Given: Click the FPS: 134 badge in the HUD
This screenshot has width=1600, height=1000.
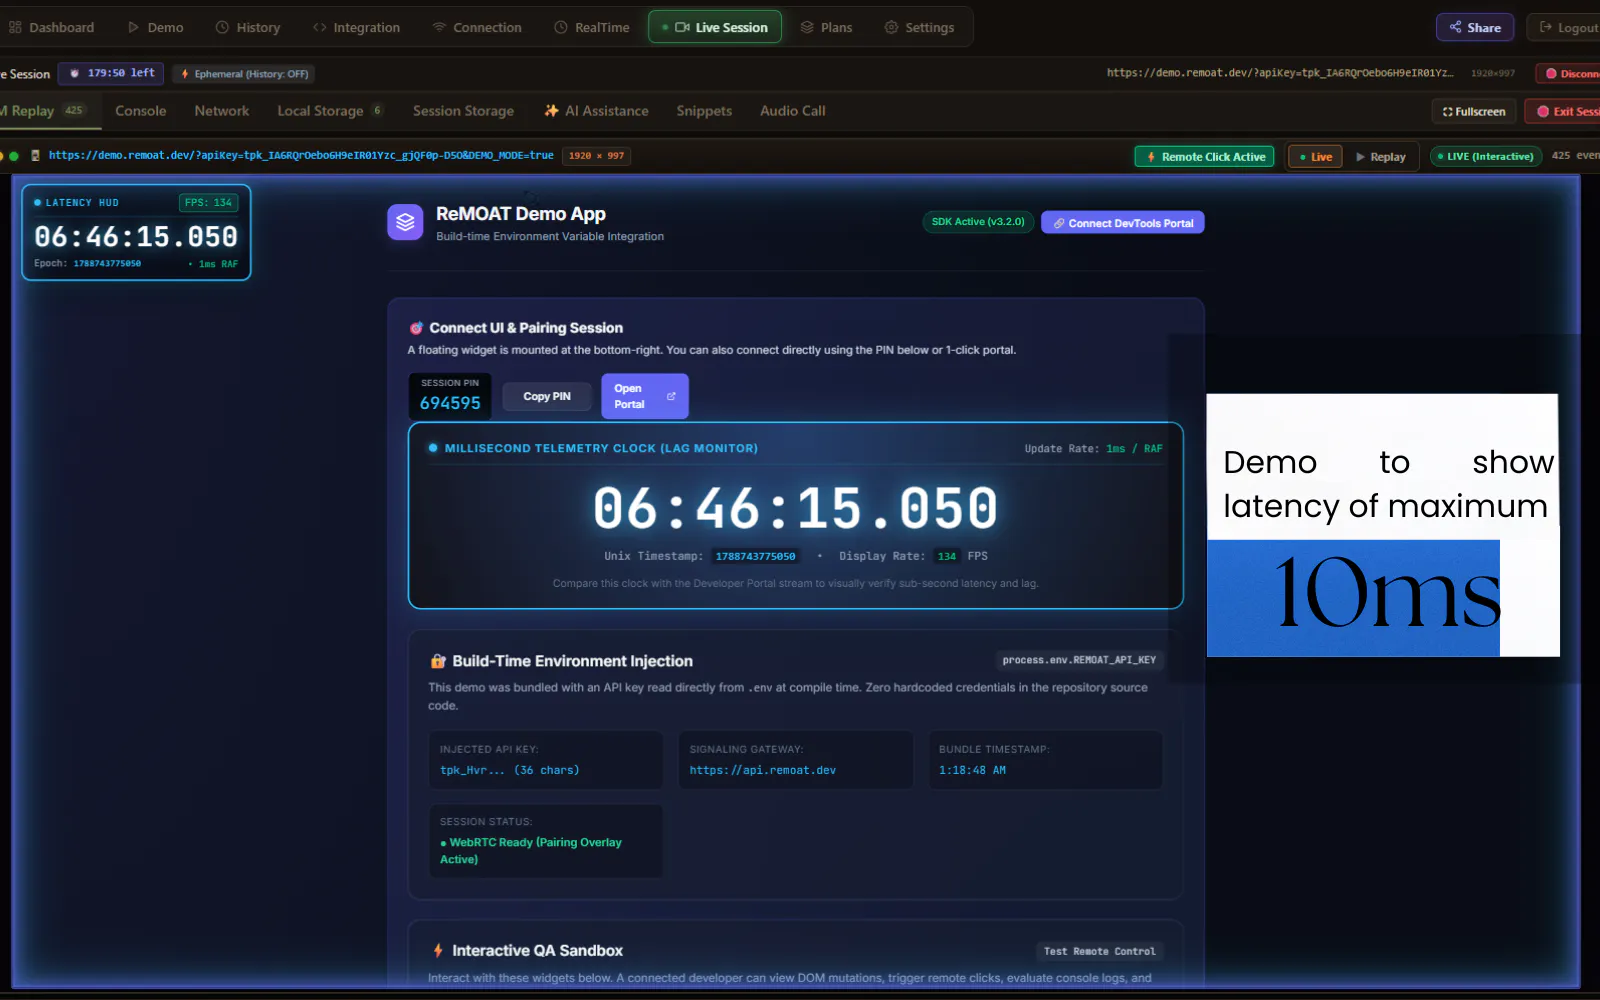Looking at the screenshot, I should [208, 202].
